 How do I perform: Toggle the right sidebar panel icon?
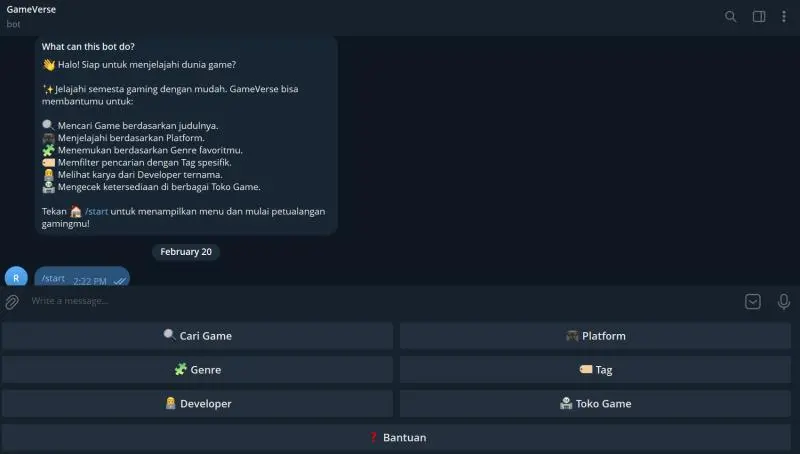(759, 16)
